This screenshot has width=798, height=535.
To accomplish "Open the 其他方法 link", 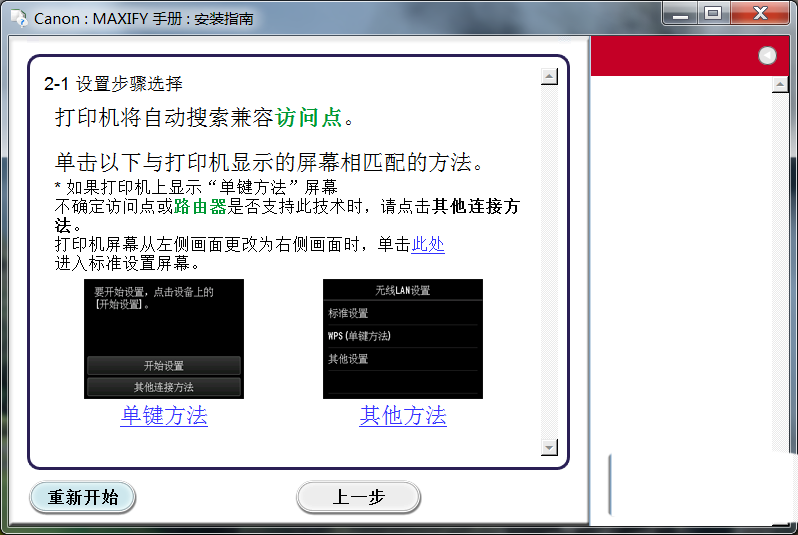I will coord(403,415).
